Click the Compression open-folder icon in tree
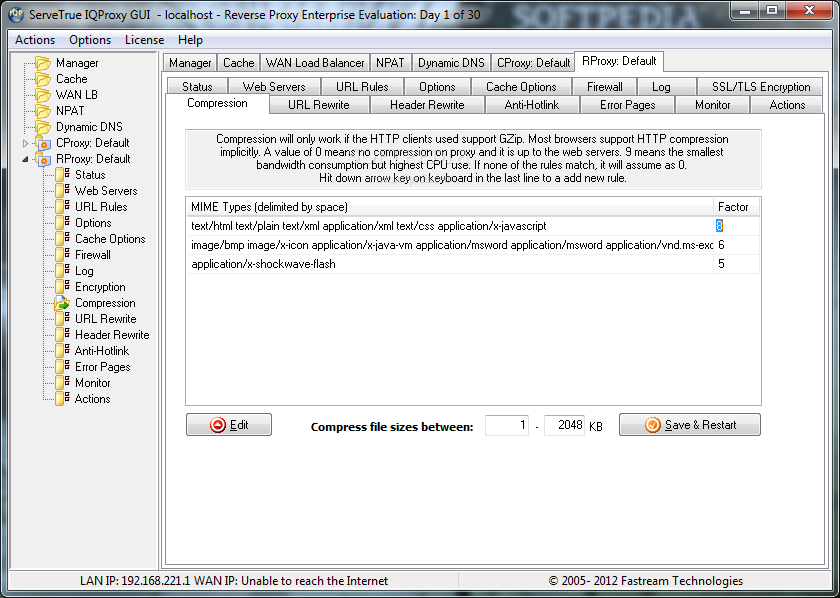 click(x=63, y=303)
